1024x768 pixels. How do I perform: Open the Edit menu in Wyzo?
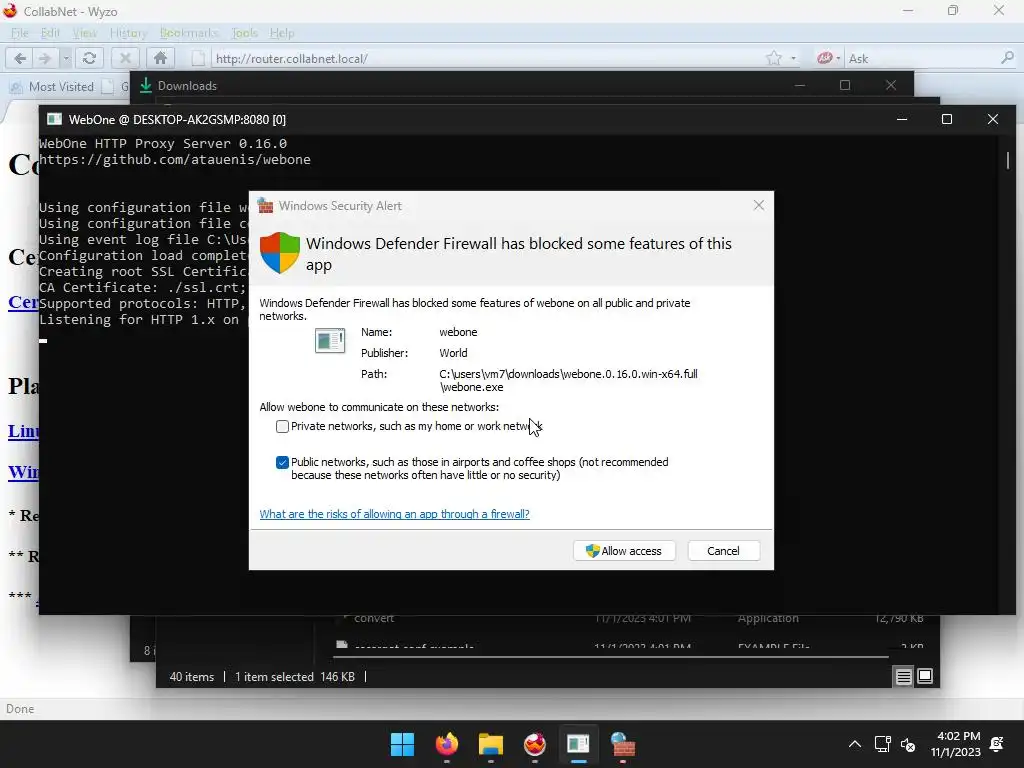50,33
